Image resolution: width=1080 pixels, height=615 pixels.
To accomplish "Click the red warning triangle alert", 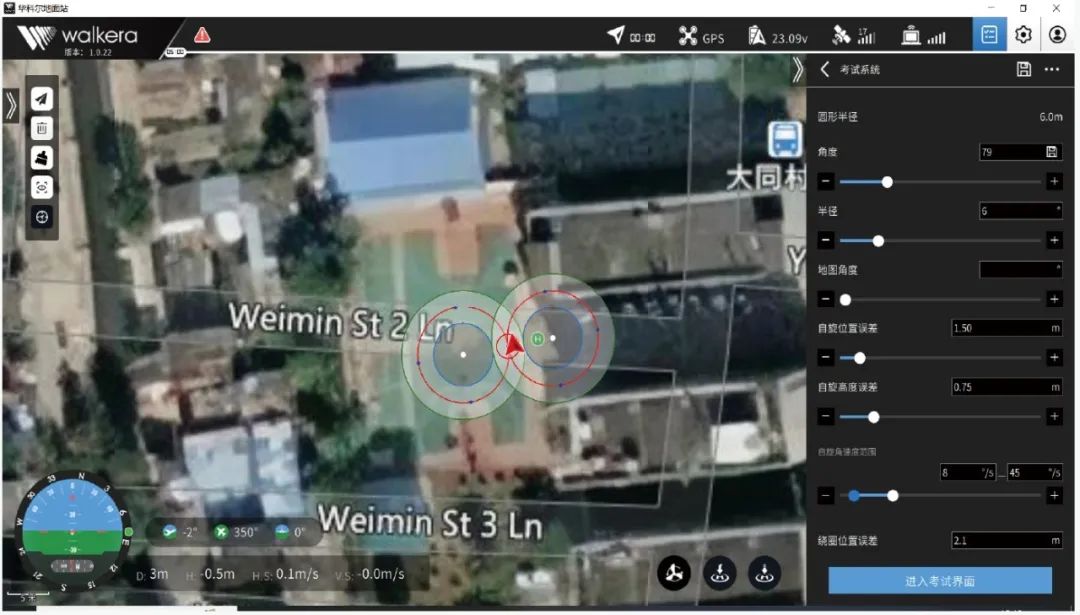I will 202,36.
